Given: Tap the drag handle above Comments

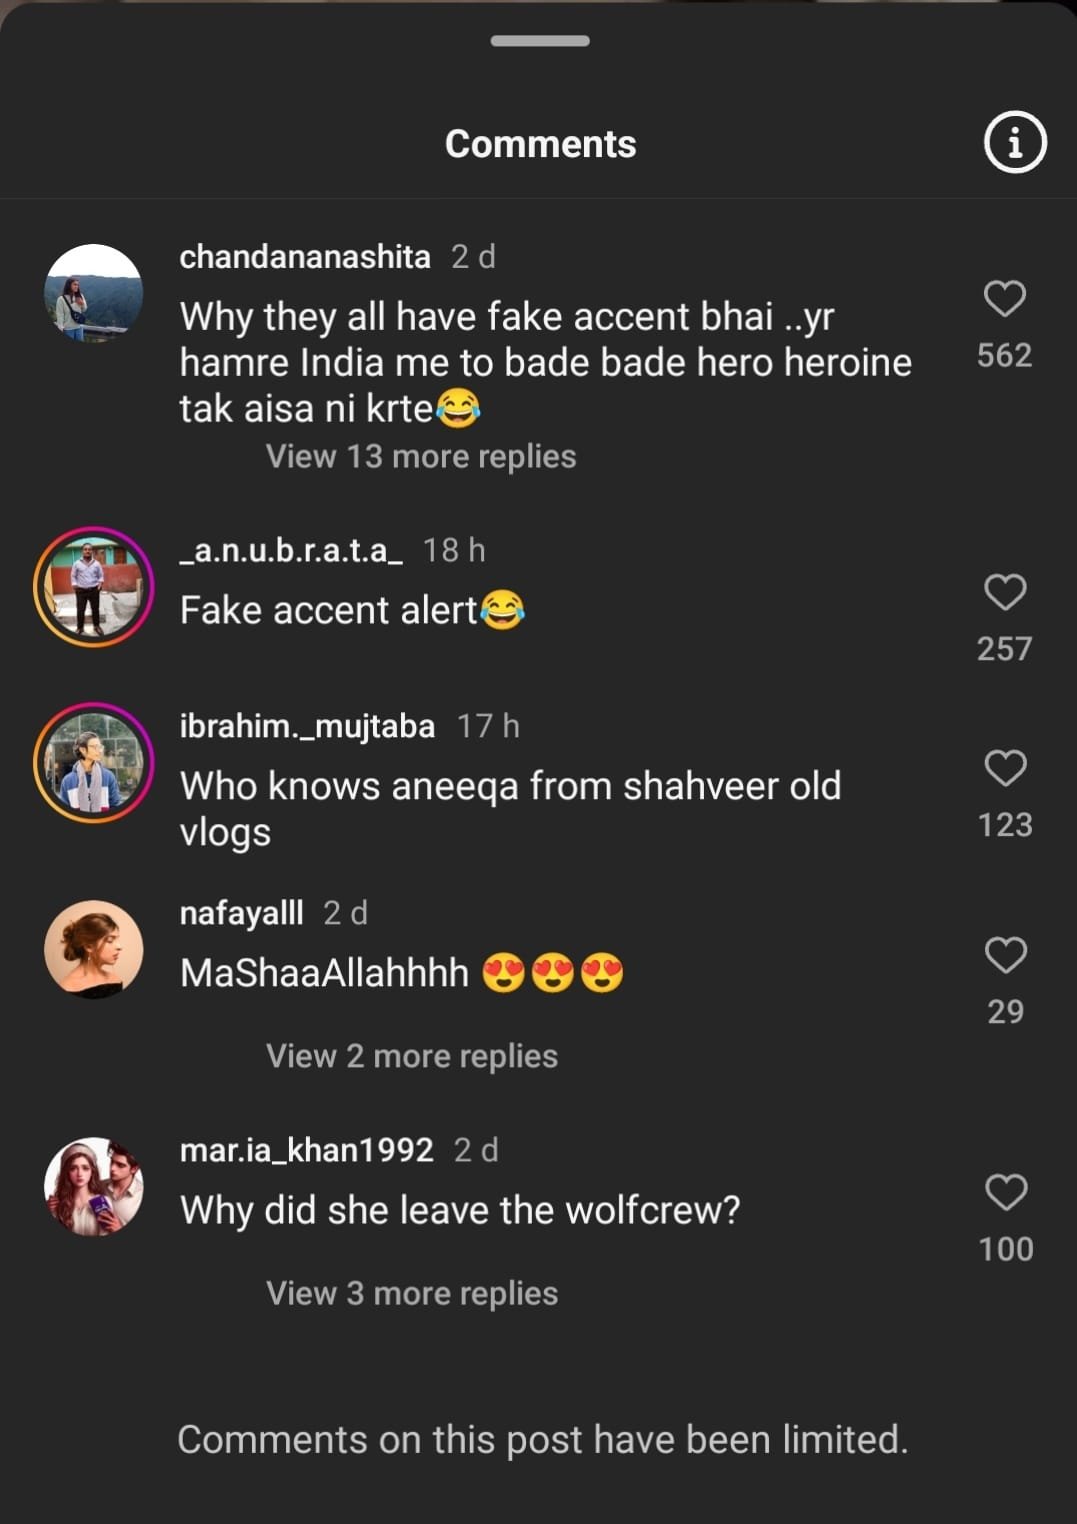Looking at the screenshot, I should tap(540, 41).
